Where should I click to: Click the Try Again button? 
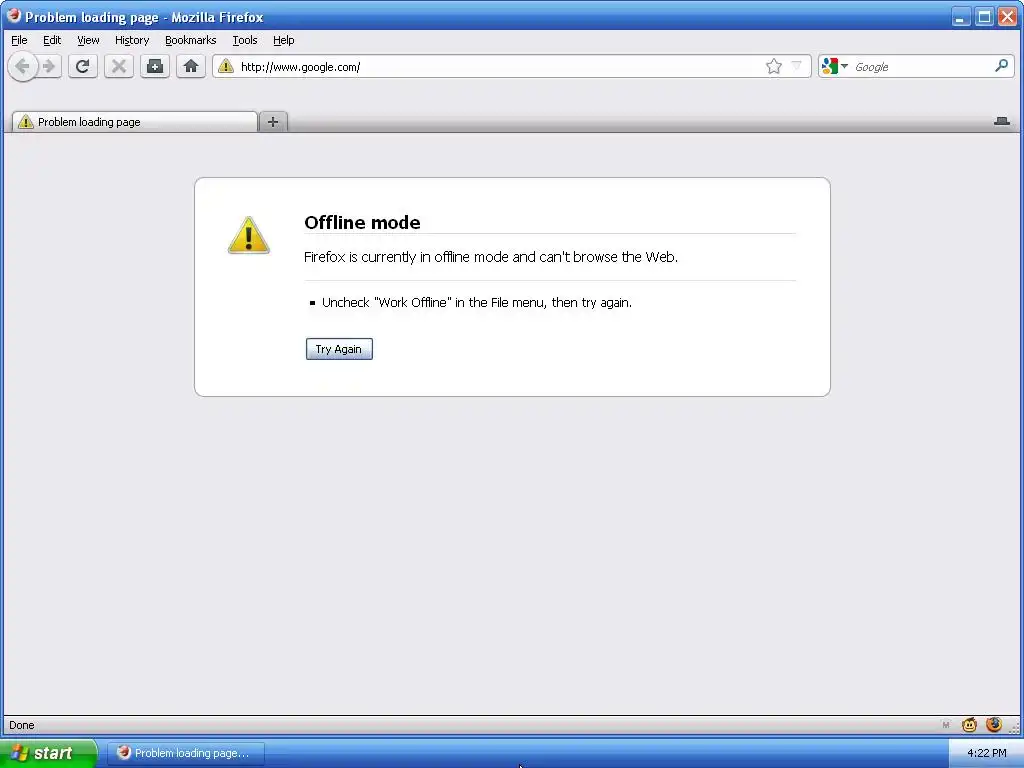point(339,349)
